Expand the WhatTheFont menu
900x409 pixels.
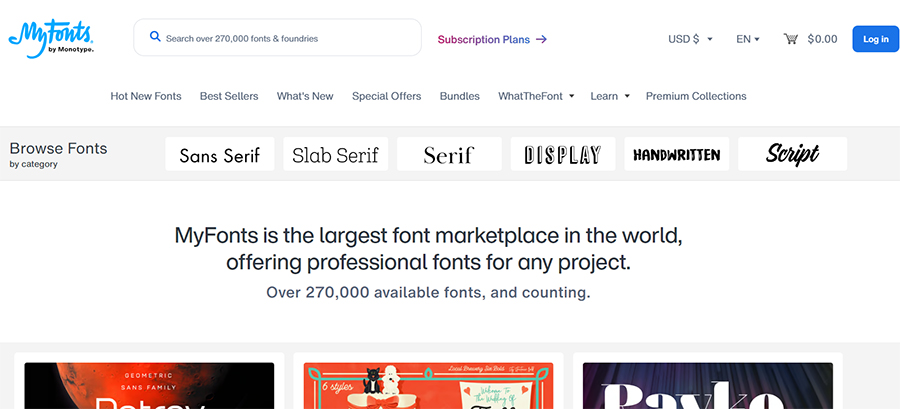pos(536,96)
